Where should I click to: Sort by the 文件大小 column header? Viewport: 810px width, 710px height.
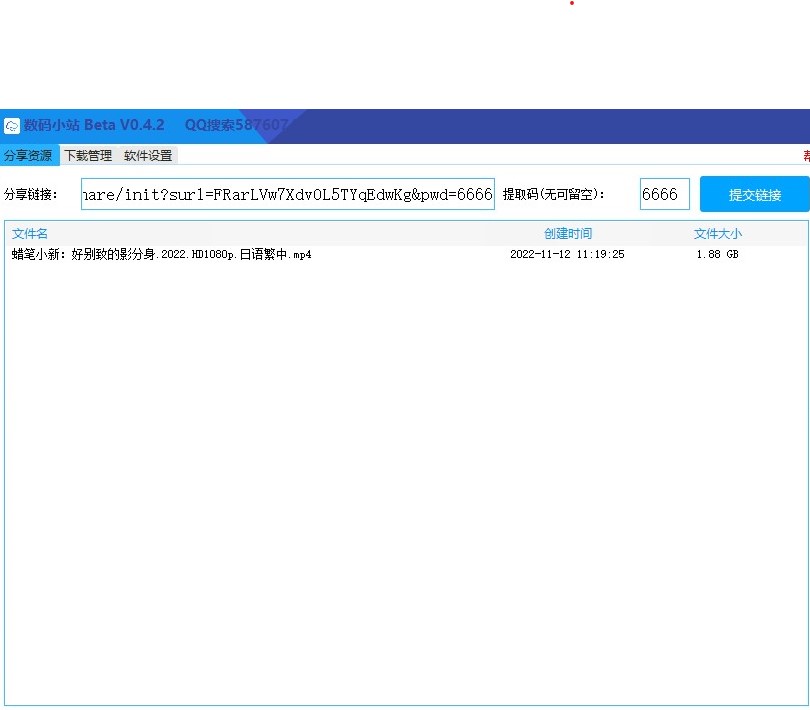click(x=718, y=234)
